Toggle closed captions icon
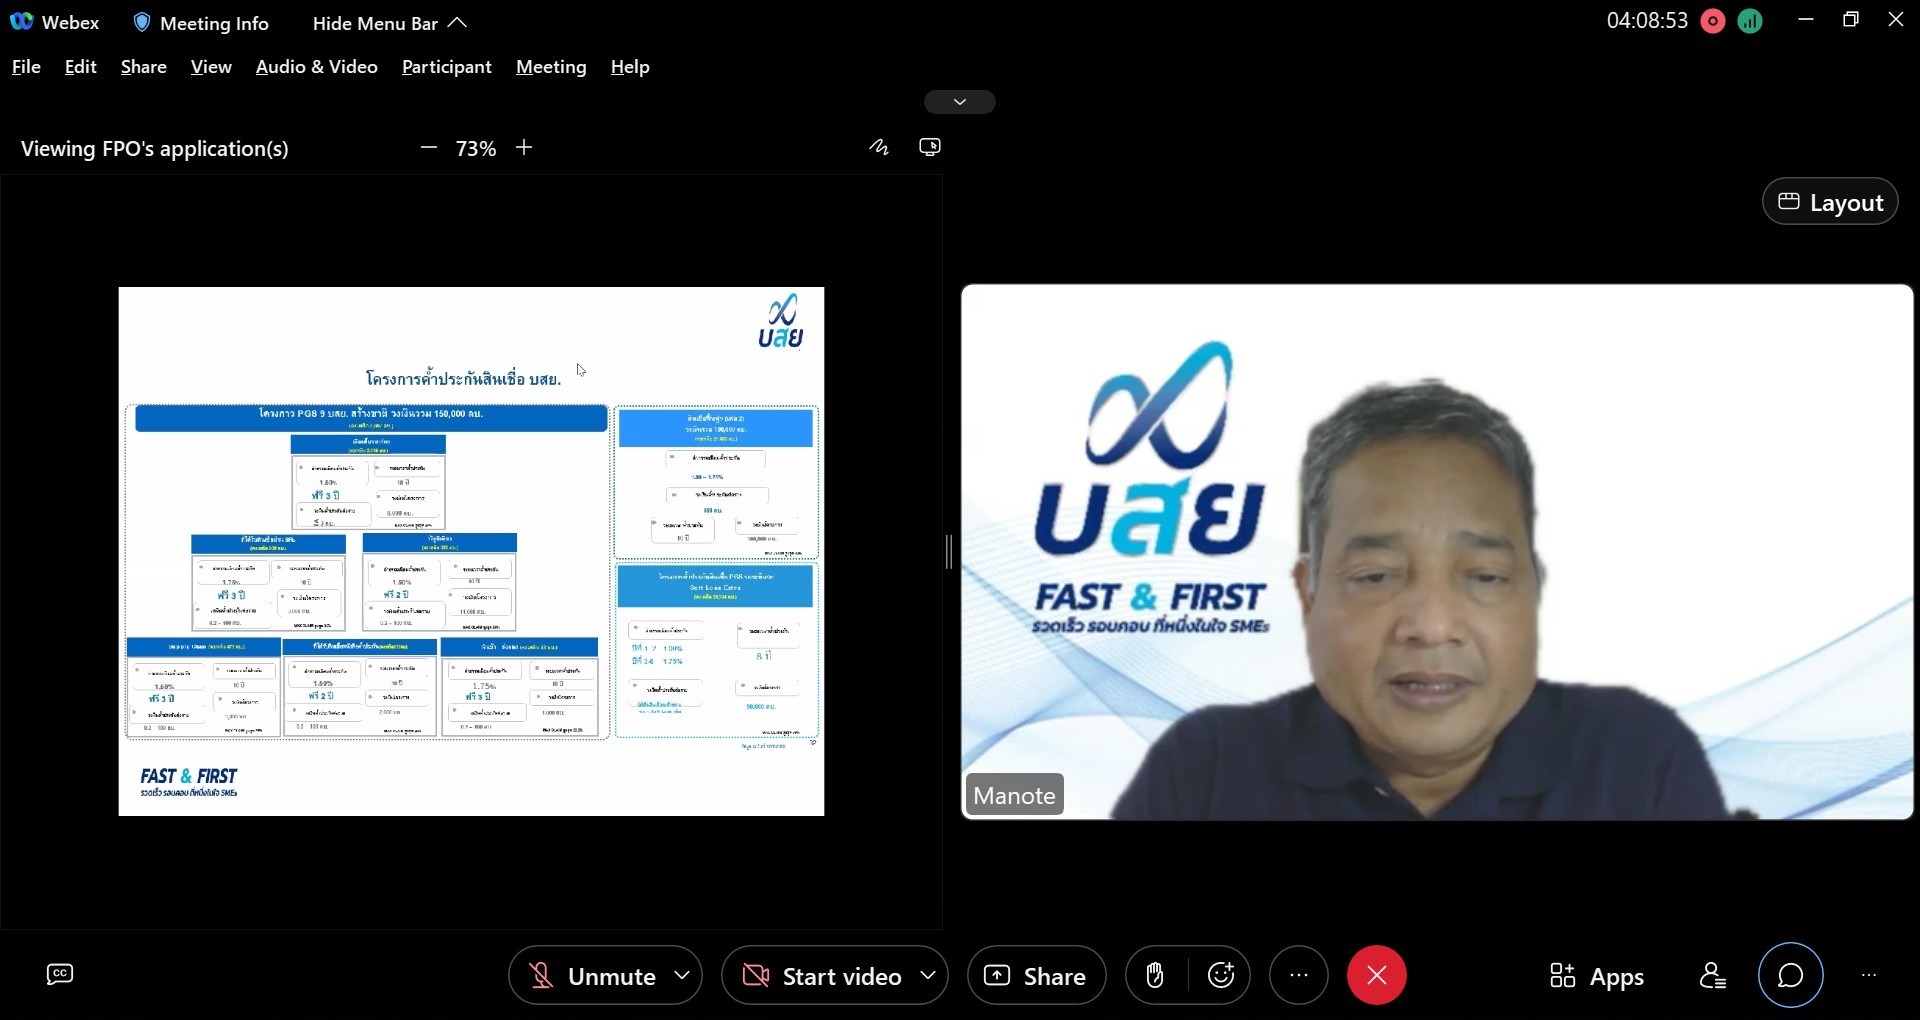This screenshot has height=1020, width=1920. point(60,974)
